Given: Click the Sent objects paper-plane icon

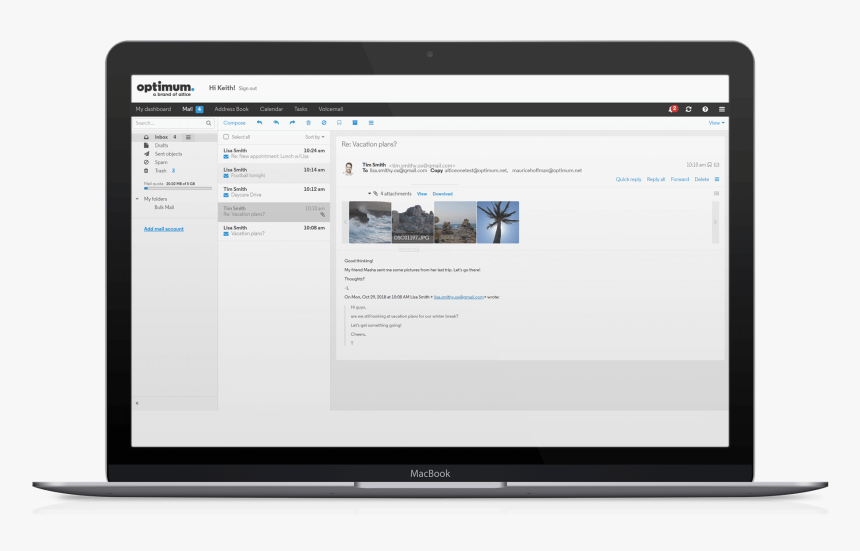Looking at the screenshot, I should click(146, 154).
